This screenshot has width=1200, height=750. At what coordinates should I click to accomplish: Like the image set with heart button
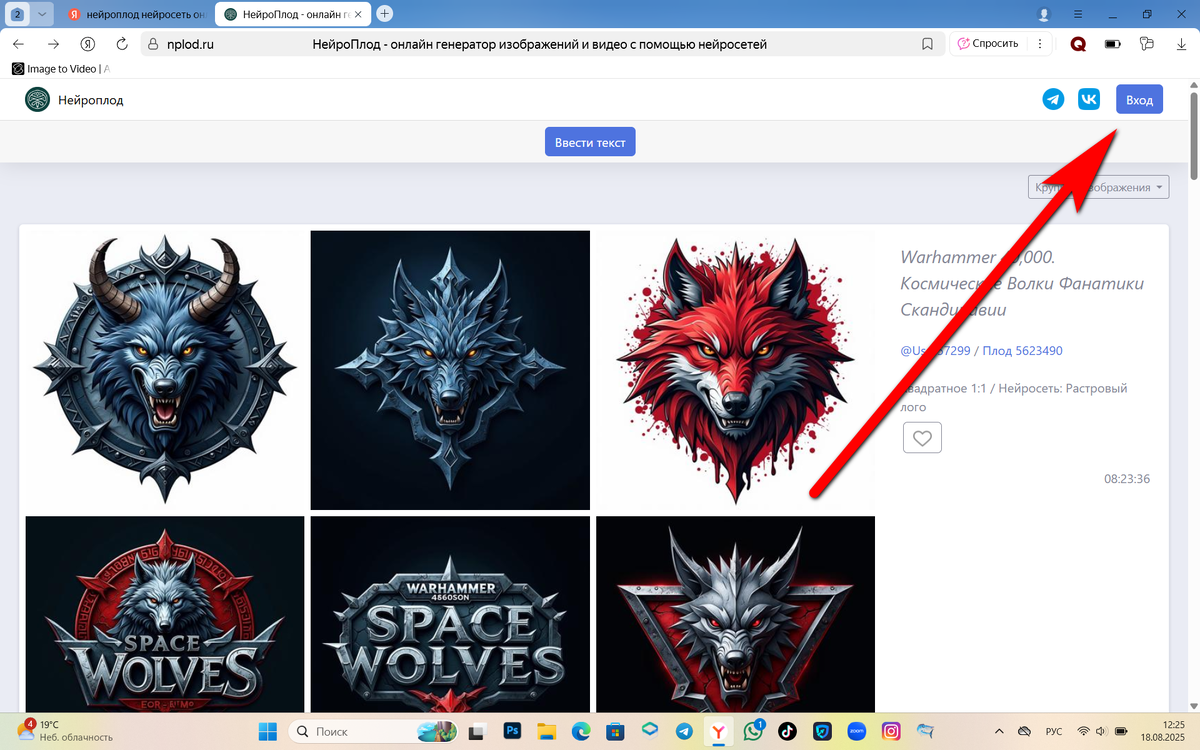click(x=922, y=438)
